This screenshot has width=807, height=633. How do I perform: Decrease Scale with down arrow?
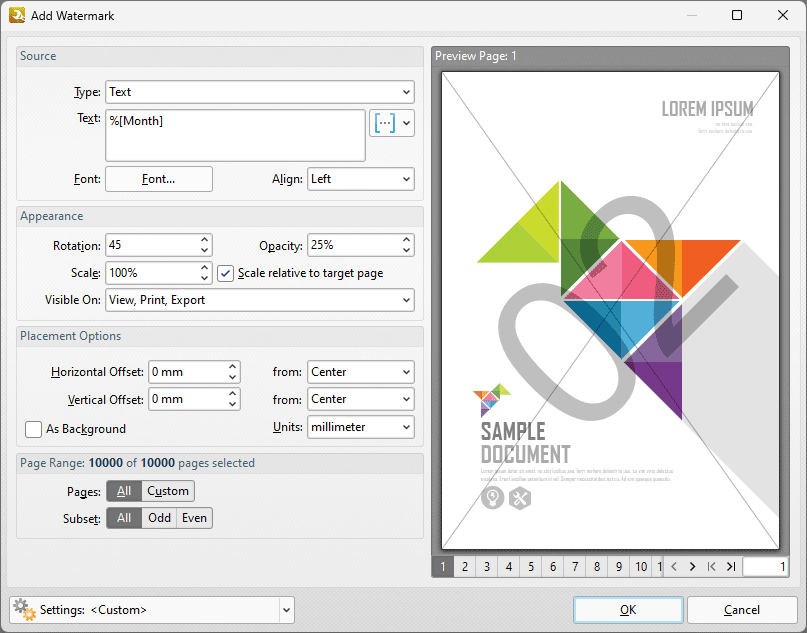[x=204, y=278]
